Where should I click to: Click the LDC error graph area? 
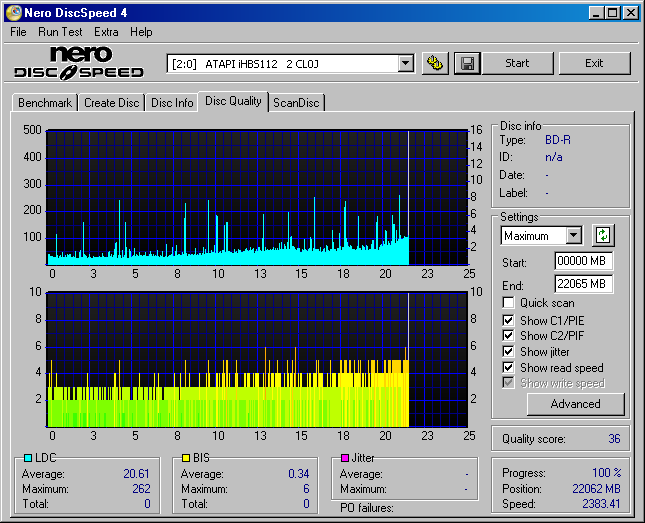[x=257, y=198]
